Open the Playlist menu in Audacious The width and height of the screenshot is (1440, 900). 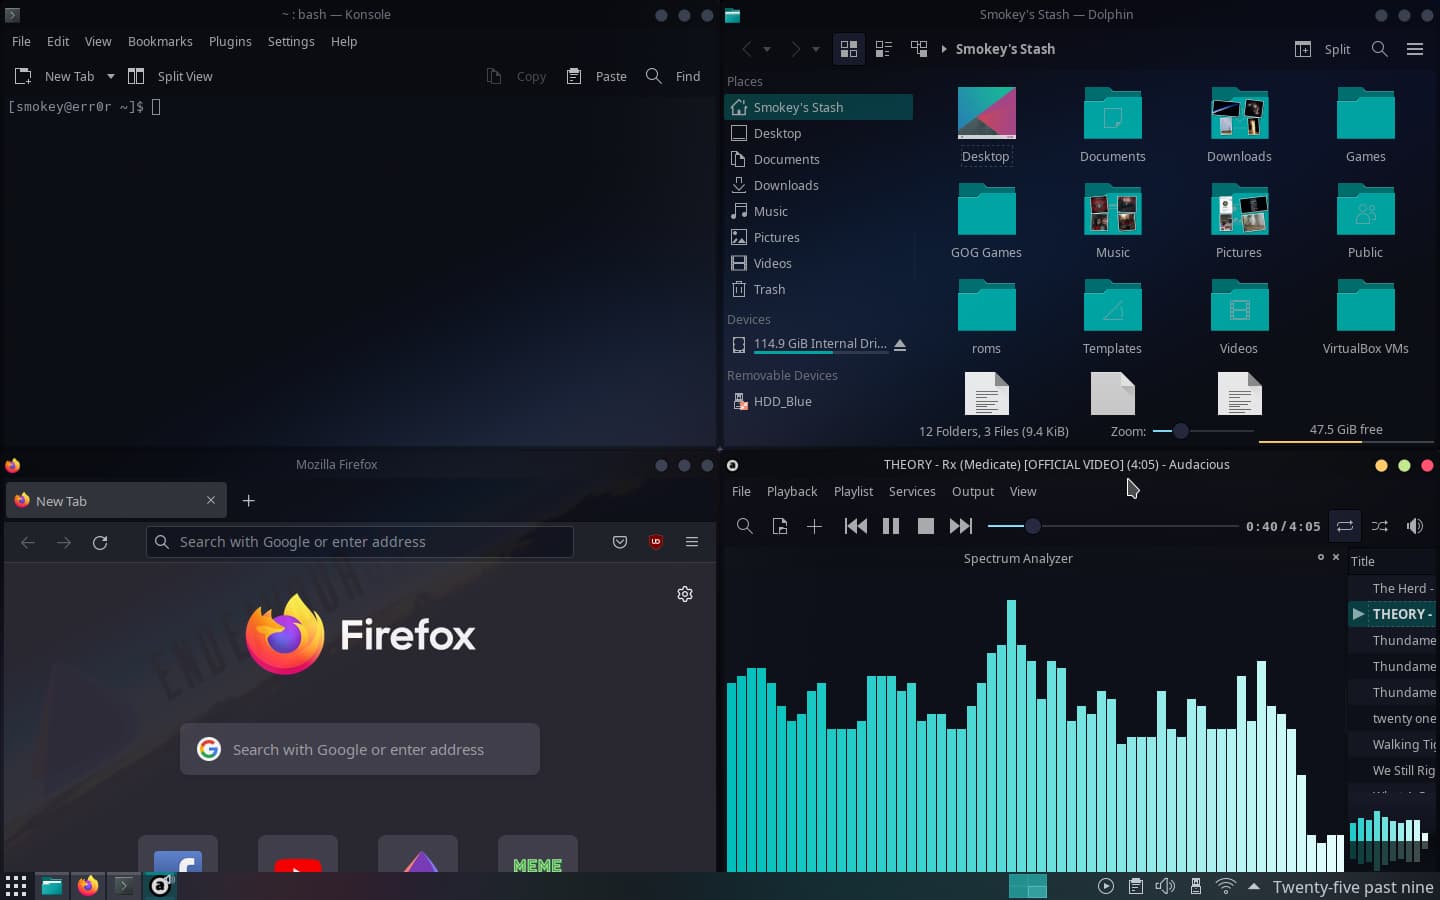(853, 491)
